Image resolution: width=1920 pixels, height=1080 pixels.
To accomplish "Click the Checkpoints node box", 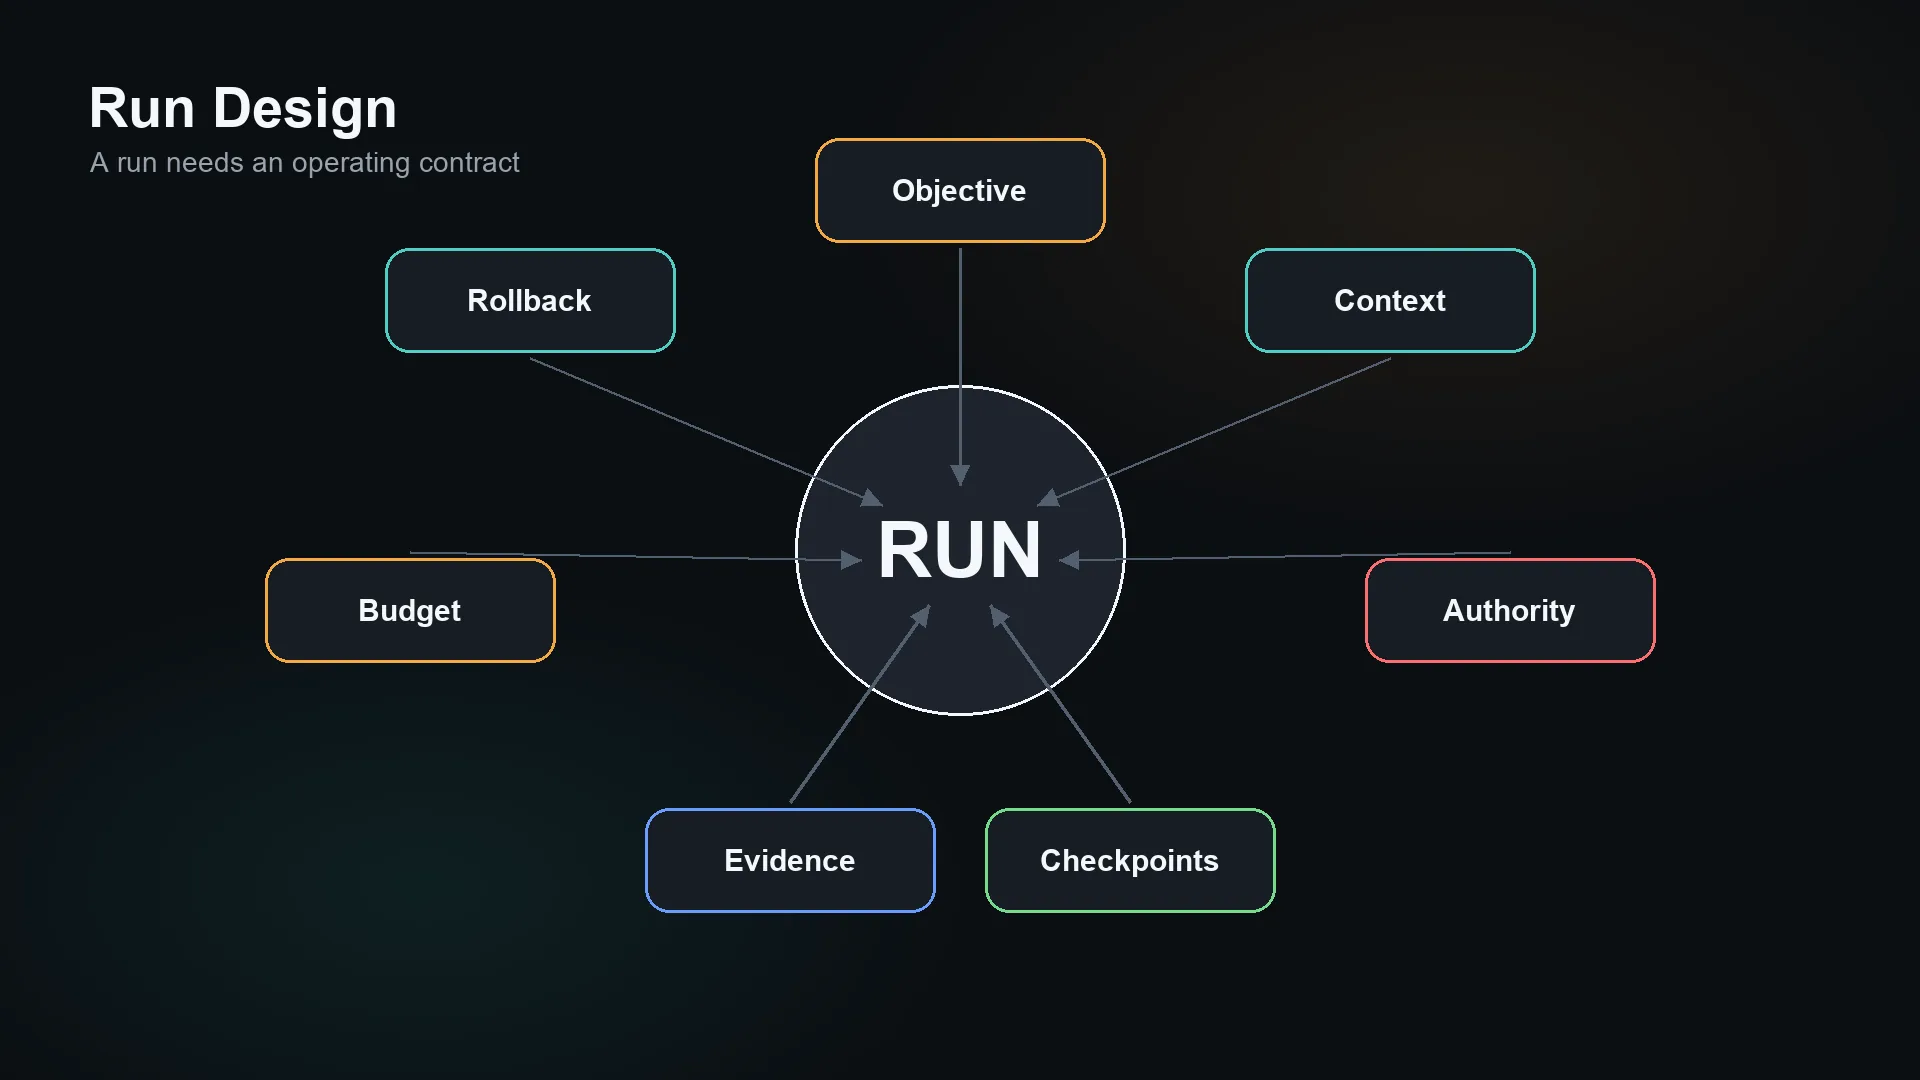I will click(1130, 860).
